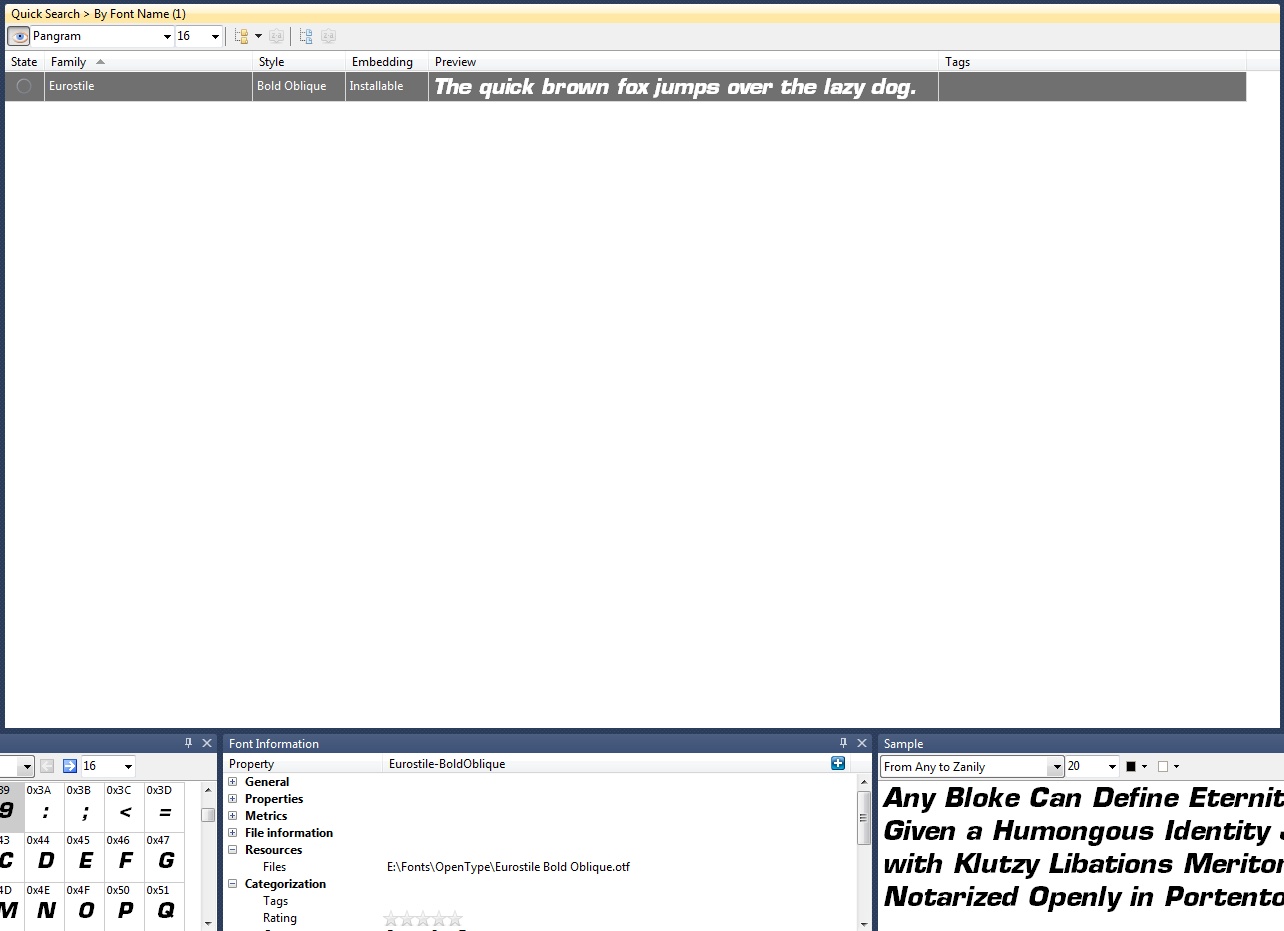Click the Eurostile Bold Oblique.otf file path
Viewport: 1284px width, 931px height.
point(508,867)
